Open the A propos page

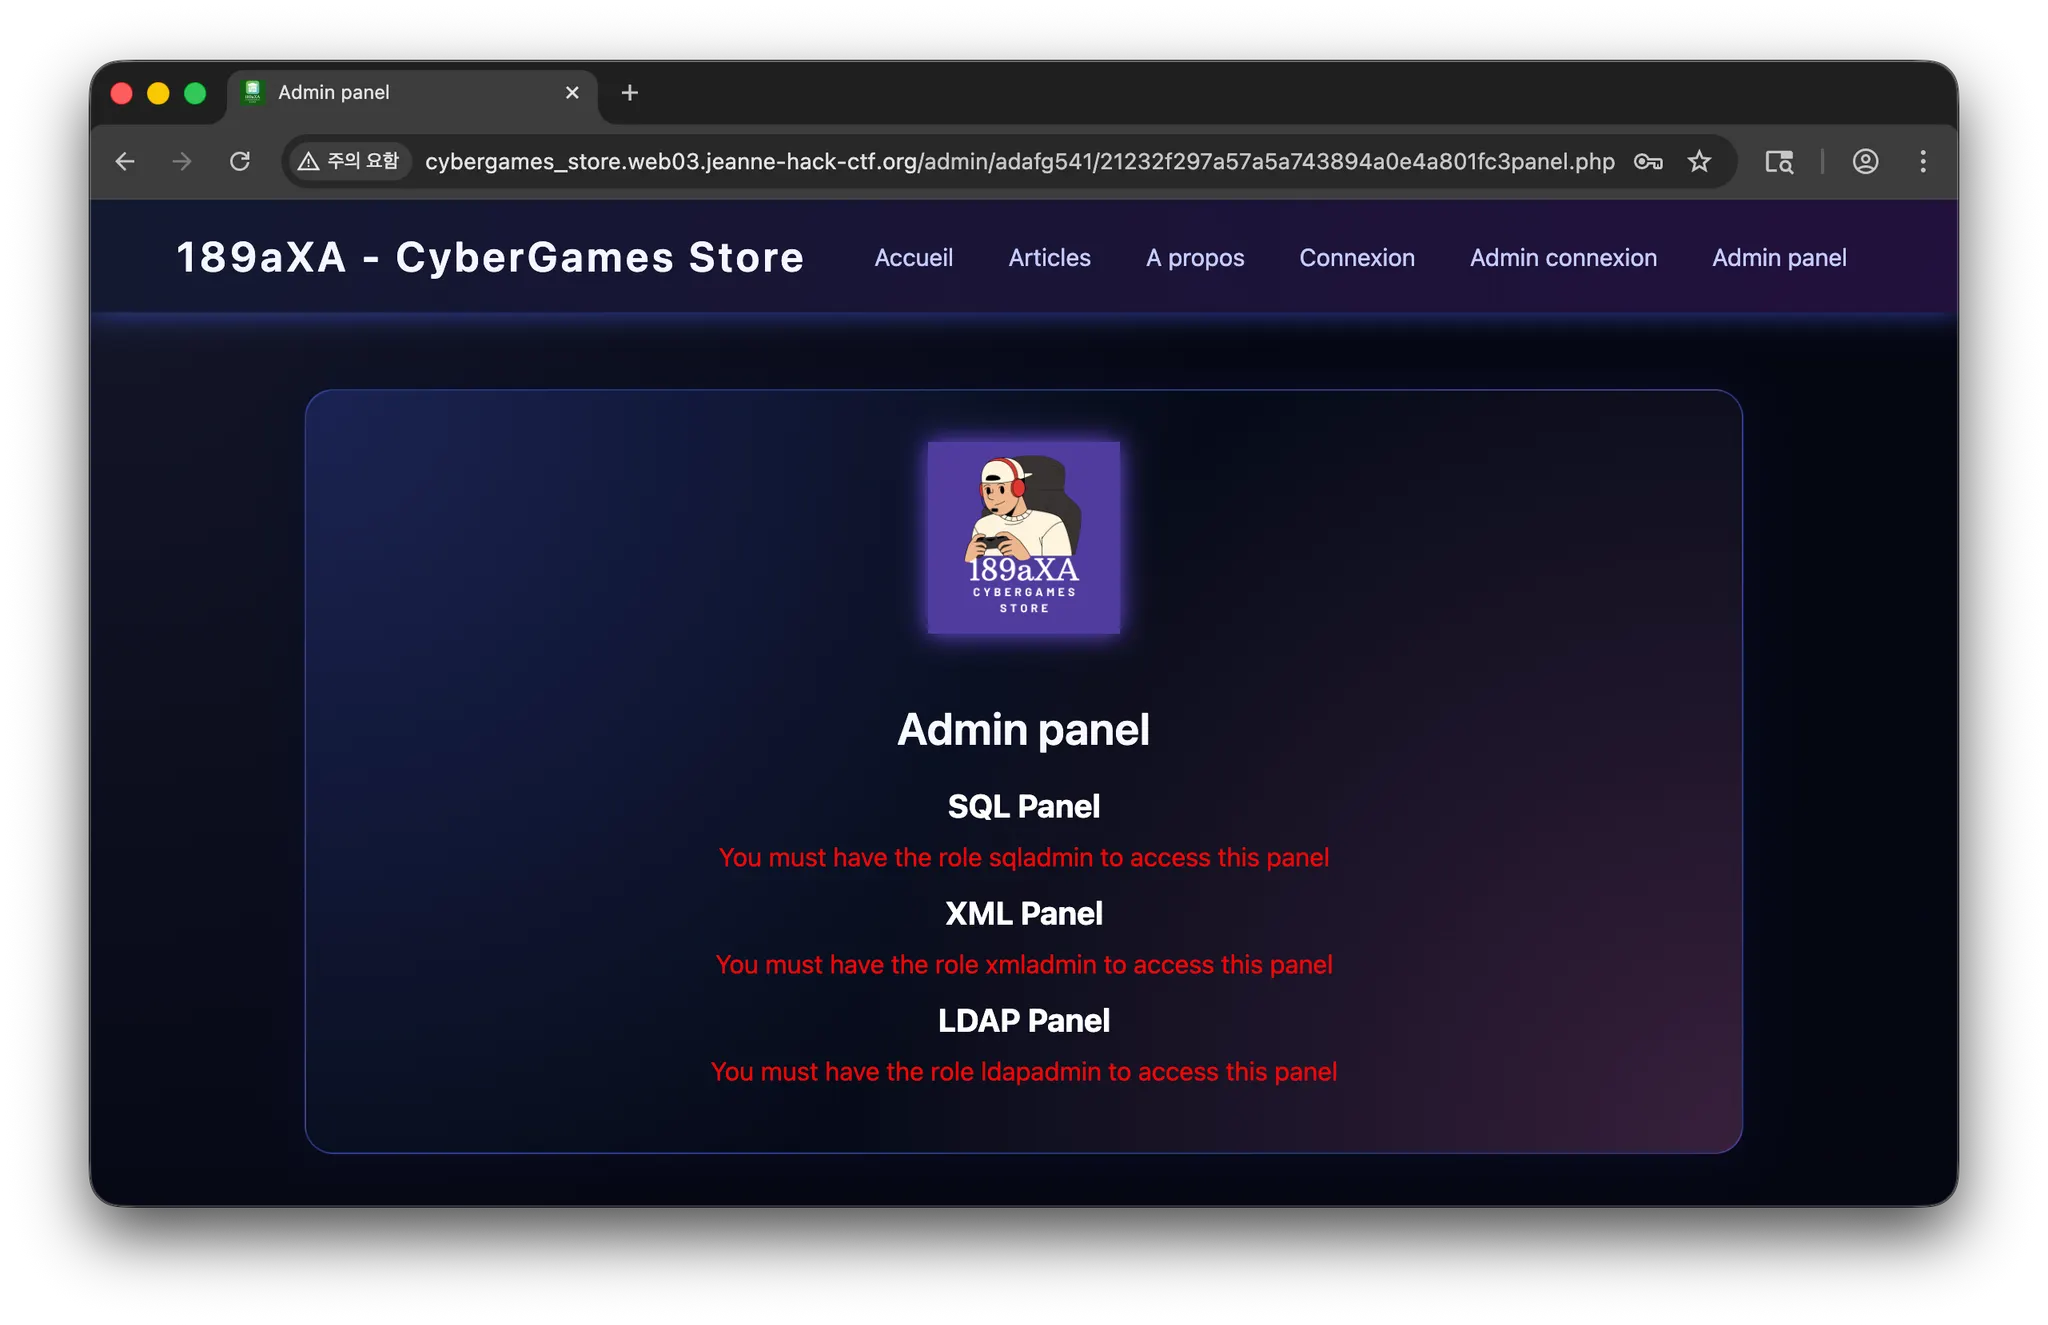tap(1195, 258)
